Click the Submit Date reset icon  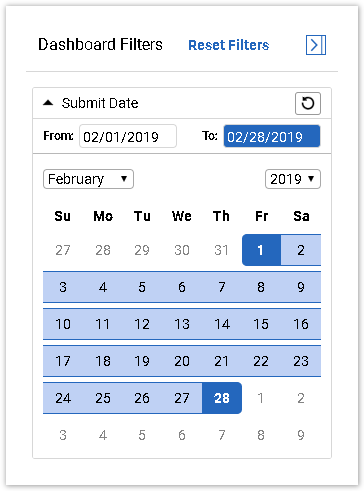tap(308, 103)
